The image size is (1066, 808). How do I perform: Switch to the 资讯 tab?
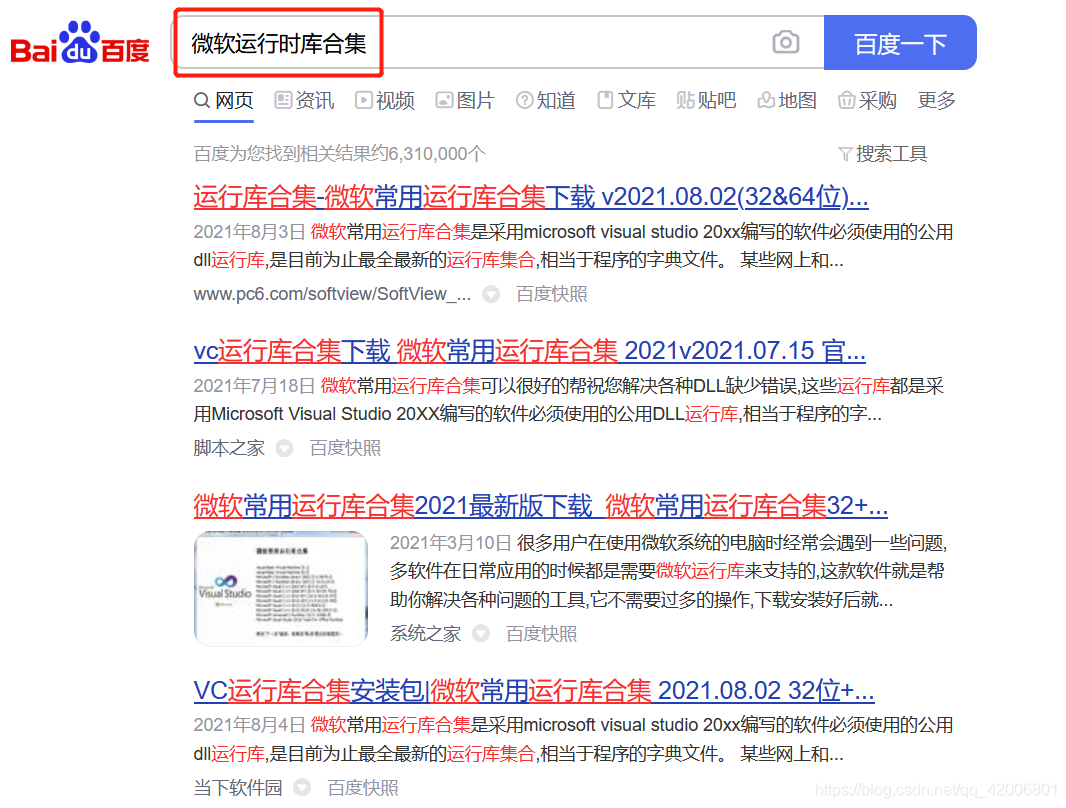[x=305, y=101]
